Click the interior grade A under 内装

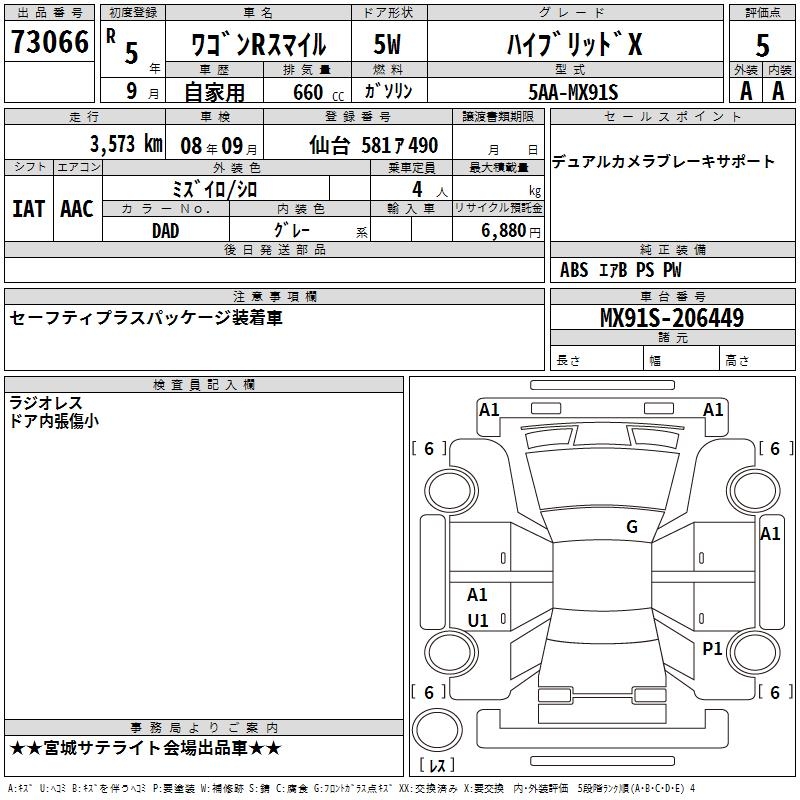pyautogui.click(x=778, y=91)
